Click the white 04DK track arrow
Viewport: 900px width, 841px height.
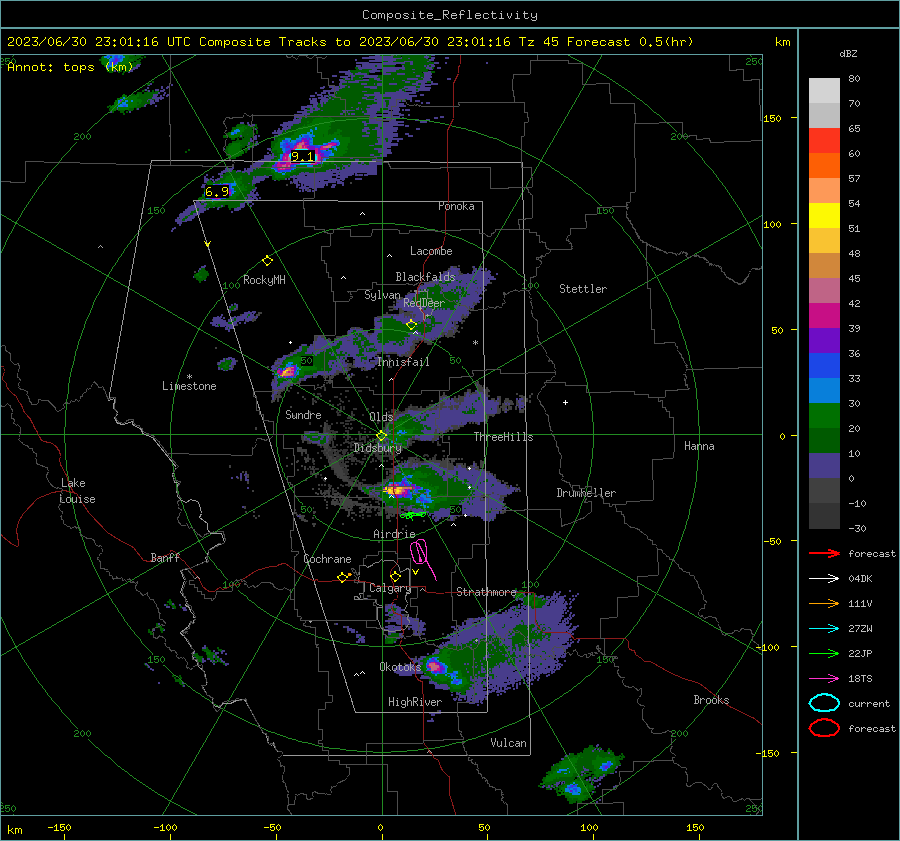pyautogui.click(x=824, y=579)
